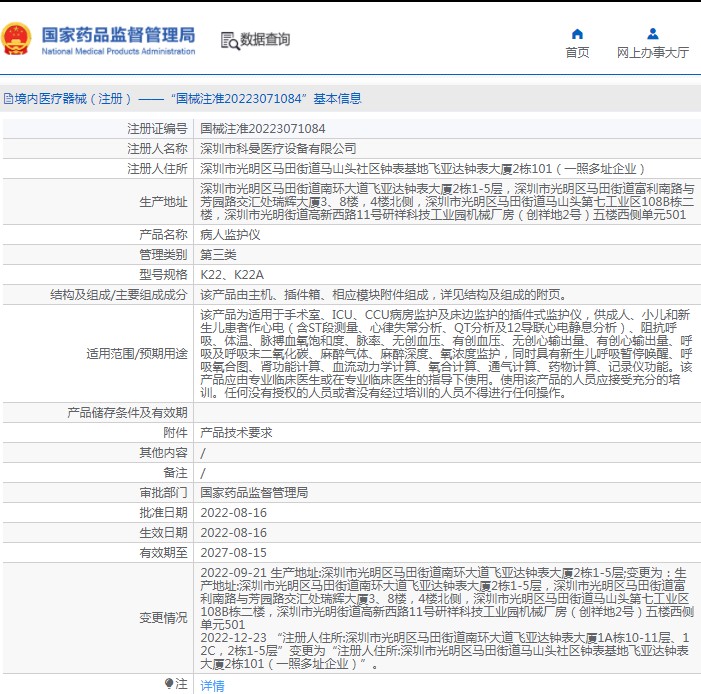701x694 pixels.
Task: Click registration number value 国械注准20223071084
Action: 262,128
